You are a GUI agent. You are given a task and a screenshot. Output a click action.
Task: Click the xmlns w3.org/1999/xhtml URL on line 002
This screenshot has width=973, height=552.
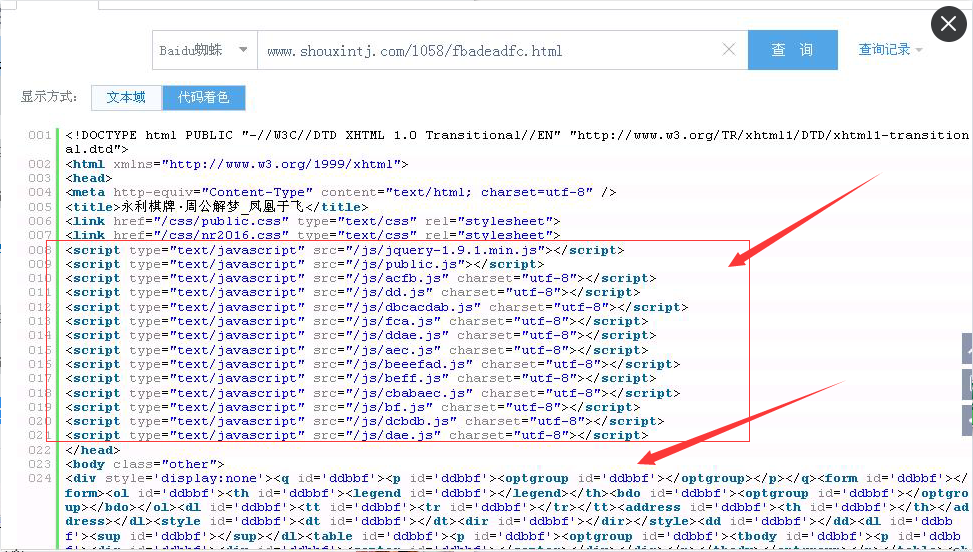(282, 164)
